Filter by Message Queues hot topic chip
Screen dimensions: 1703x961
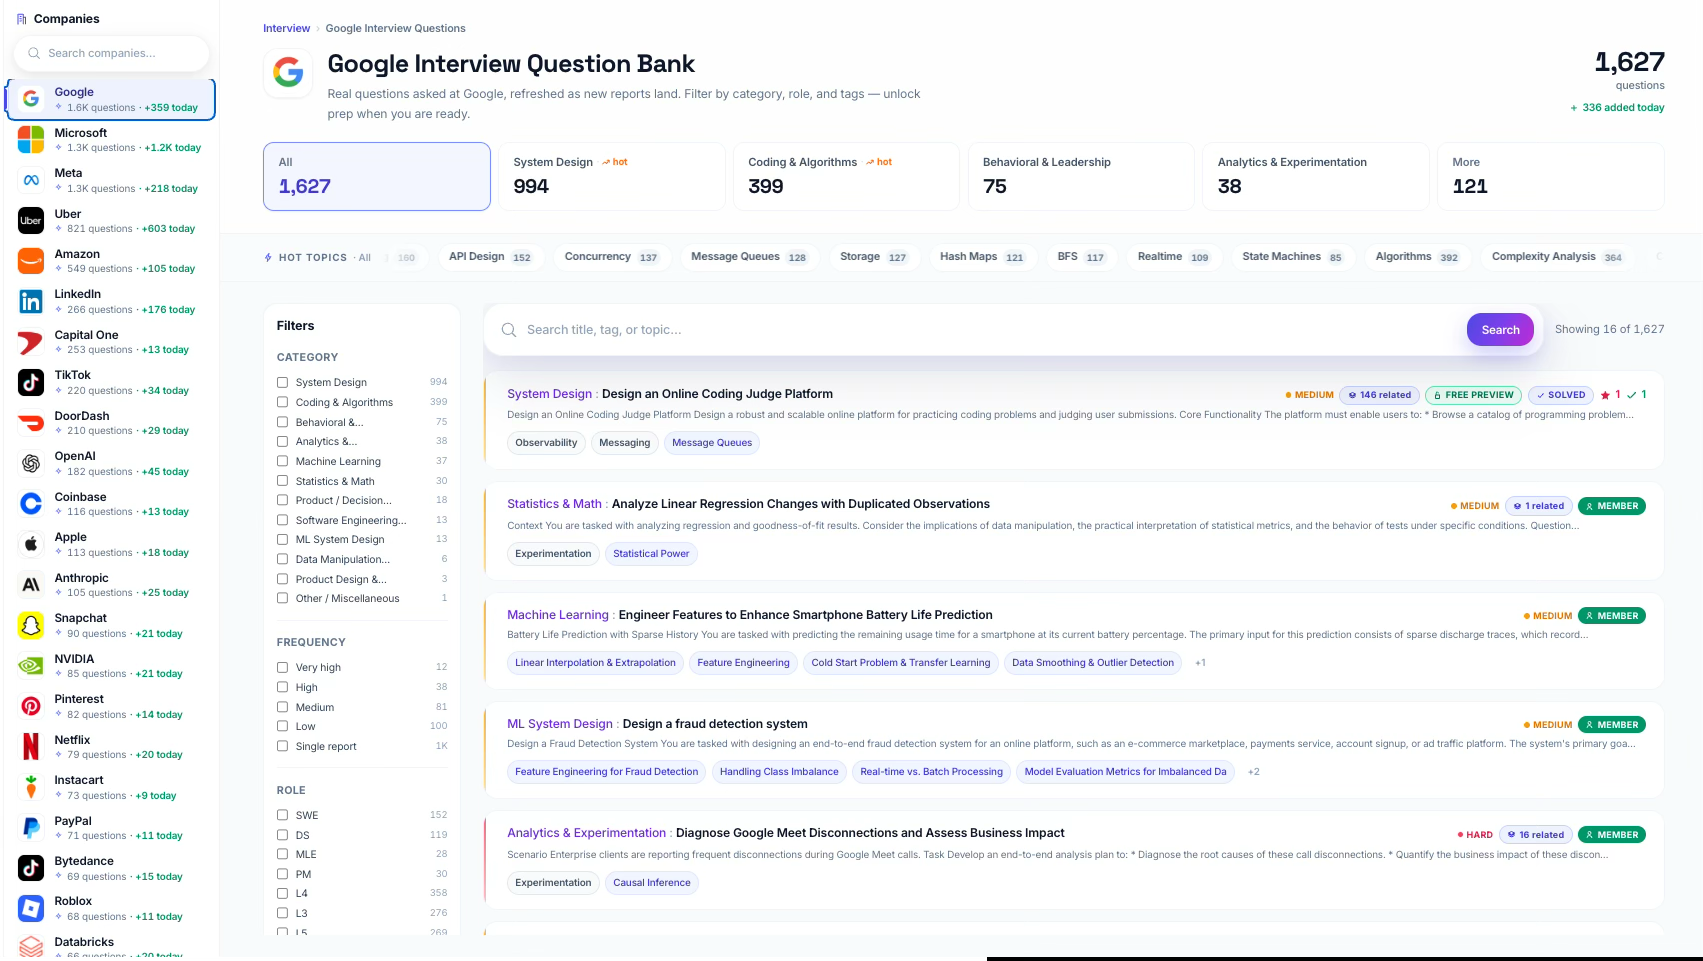[750, 257]
